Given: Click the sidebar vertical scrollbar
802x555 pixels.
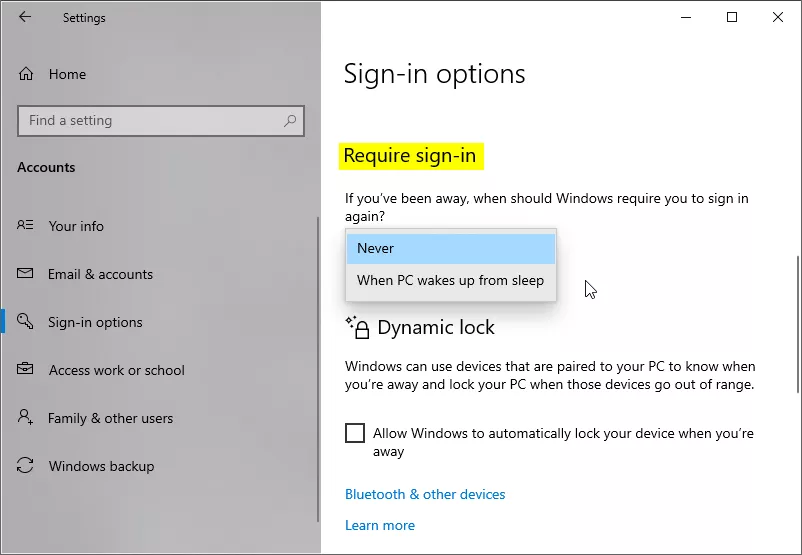Looking at the screenshot, I should tap(318, 369).
